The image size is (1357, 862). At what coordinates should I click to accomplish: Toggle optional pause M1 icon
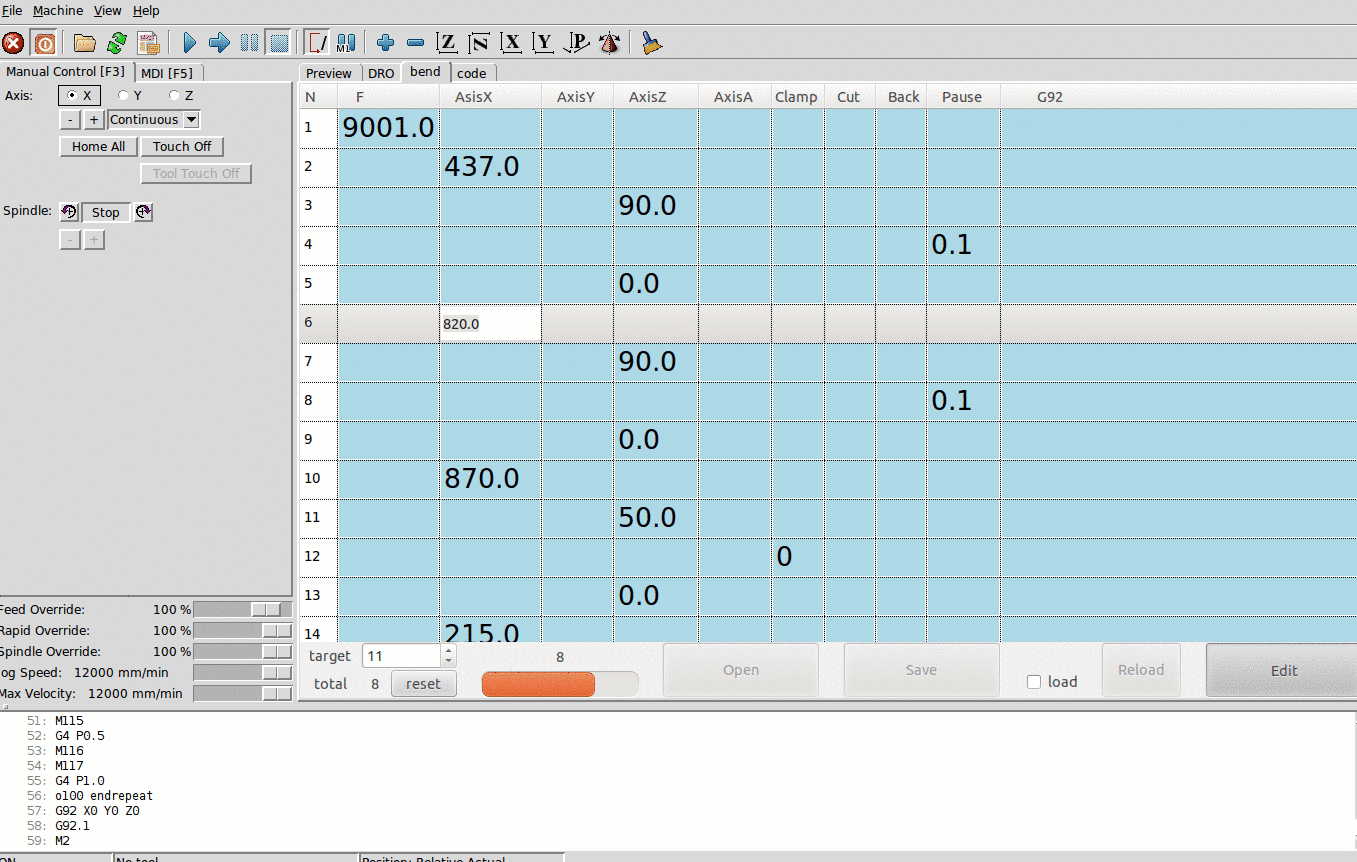click(346, 43)
